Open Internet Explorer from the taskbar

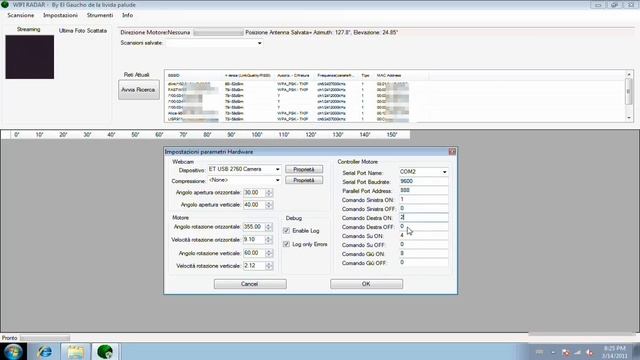(x=44, y=351)
